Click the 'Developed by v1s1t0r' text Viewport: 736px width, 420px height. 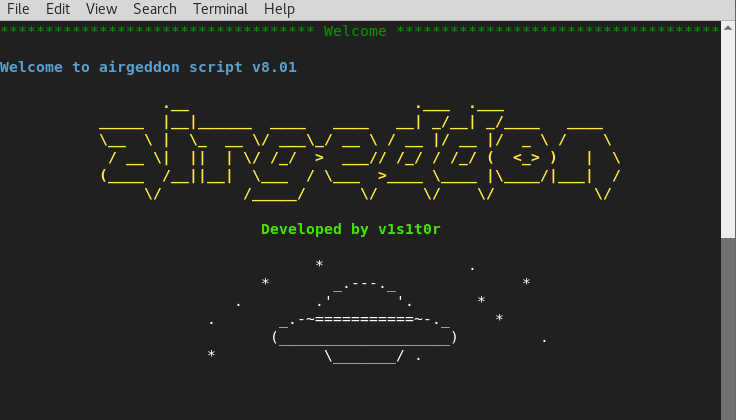[x=351, y=229]
